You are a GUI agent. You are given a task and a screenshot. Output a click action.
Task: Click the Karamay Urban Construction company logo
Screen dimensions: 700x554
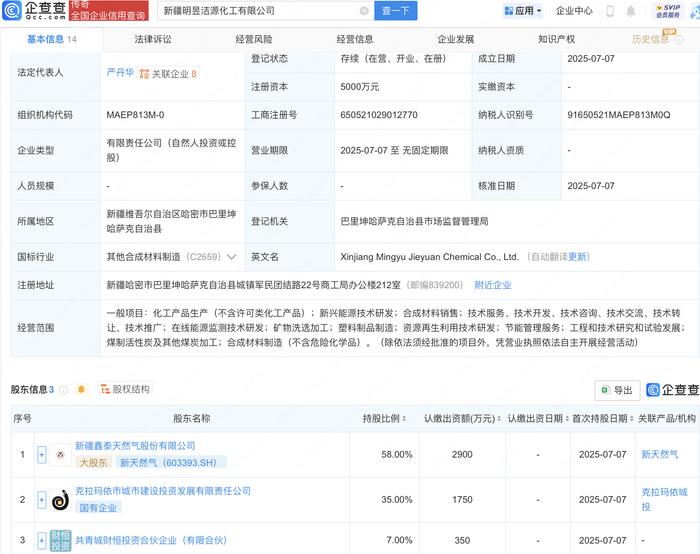click(60, 500)
